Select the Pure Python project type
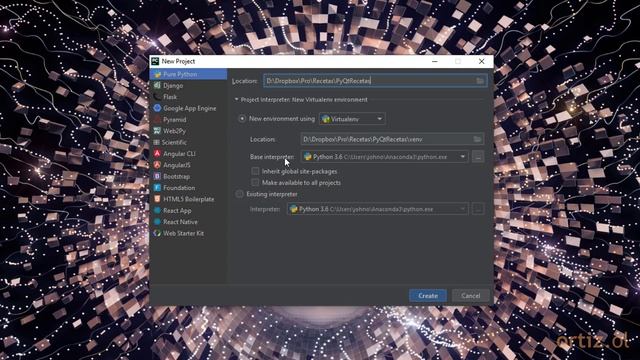 pos(188,74)
